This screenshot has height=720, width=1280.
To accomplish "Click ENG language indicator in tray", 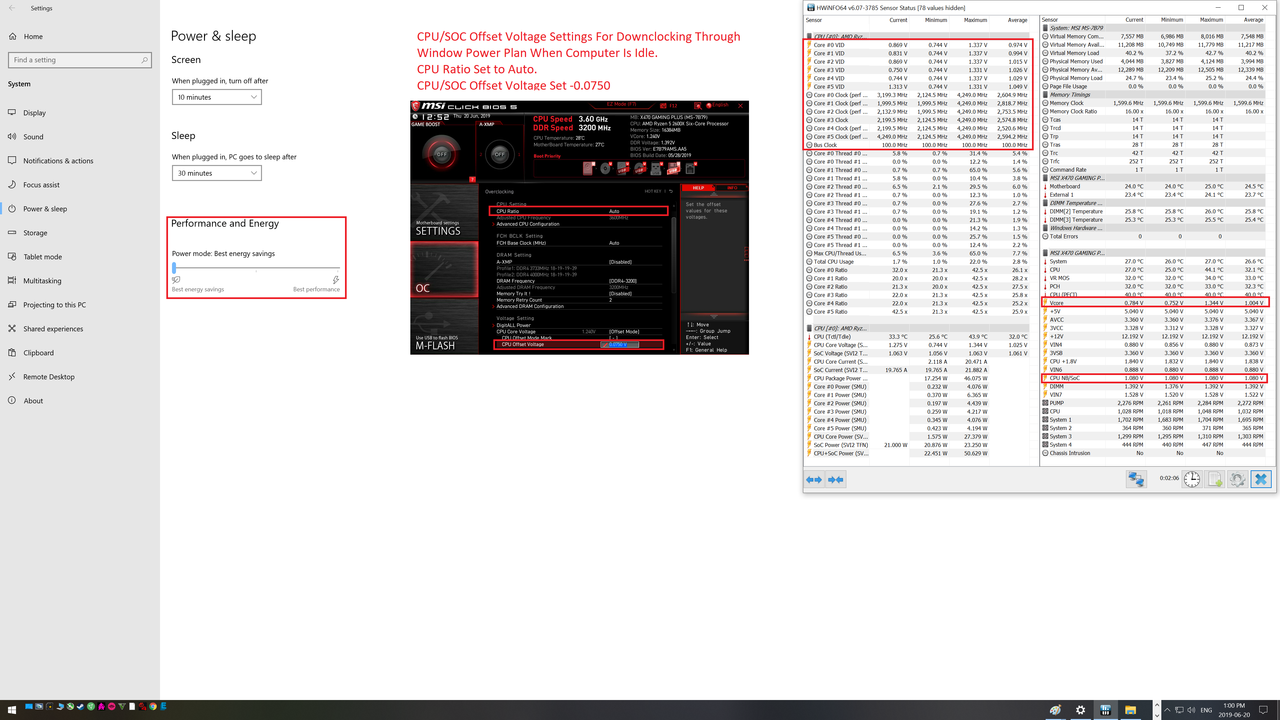I will [x=1206, y=710].
